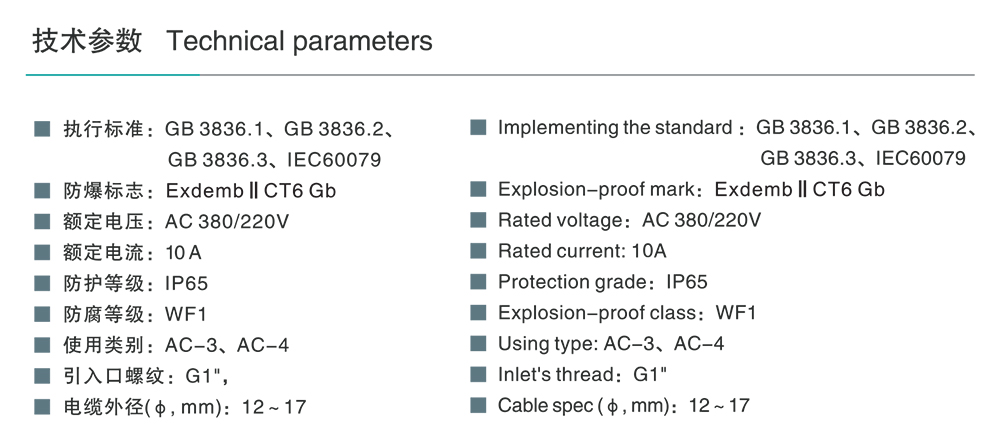Click the bullet beside Implementing the standard
The height and width of the screenshot is (445, 1000).
478,128
